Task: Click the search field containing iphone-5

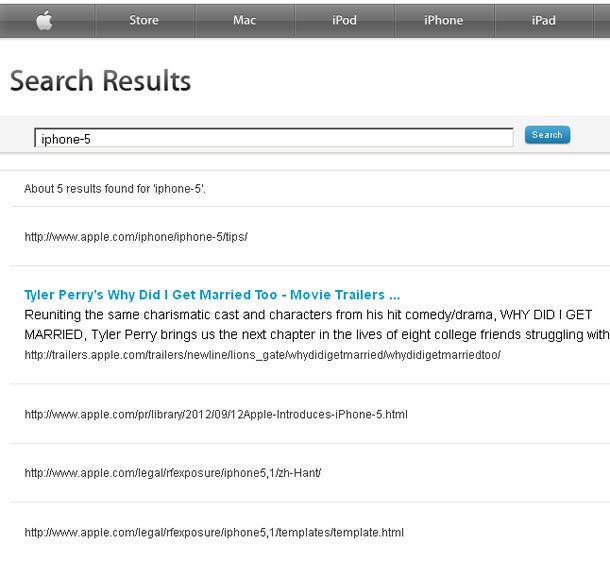Action: click(x=274, y=138)
